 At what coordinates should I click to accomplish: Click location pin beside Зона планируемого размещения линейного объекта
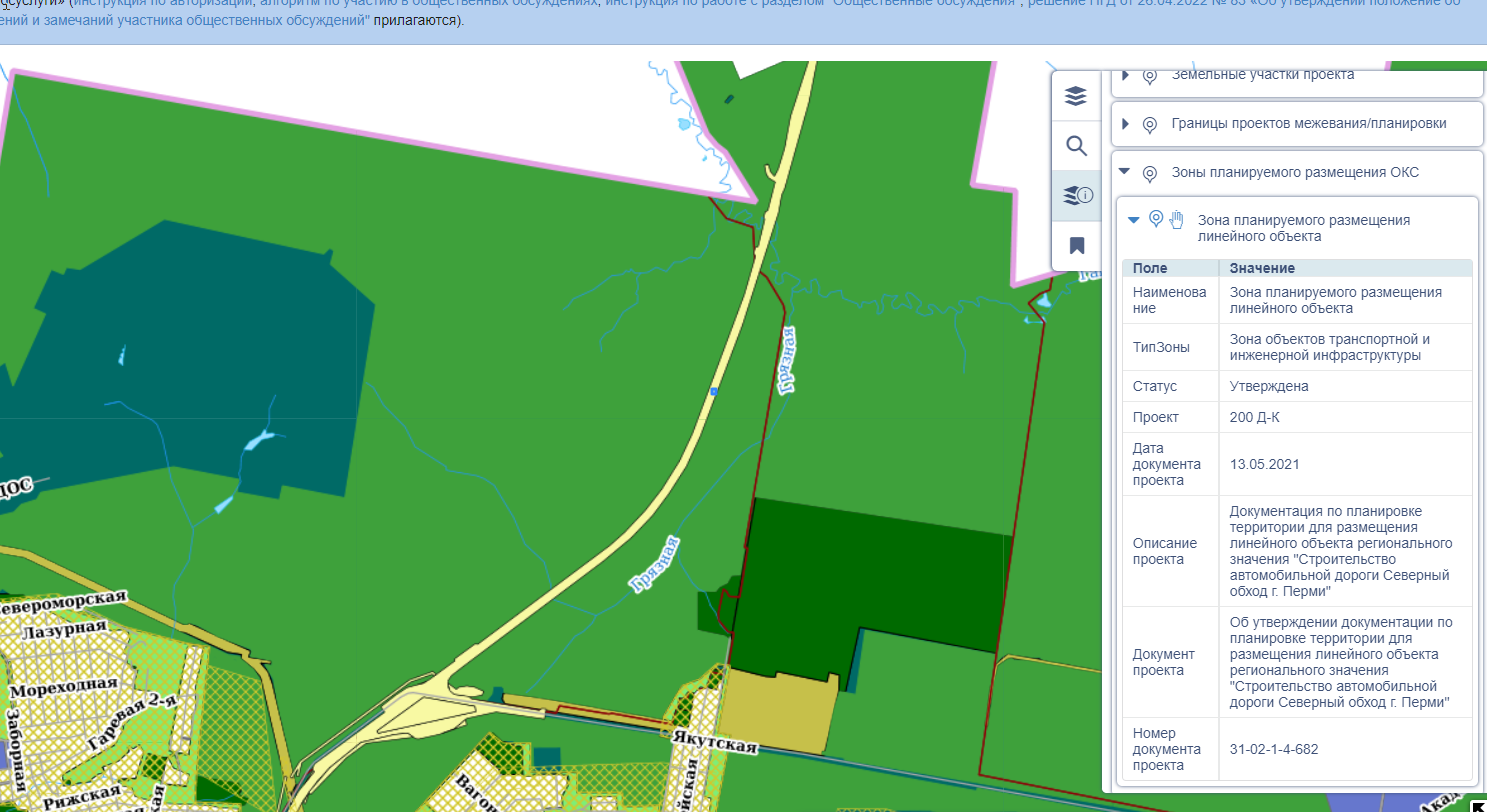(1156, 219)
